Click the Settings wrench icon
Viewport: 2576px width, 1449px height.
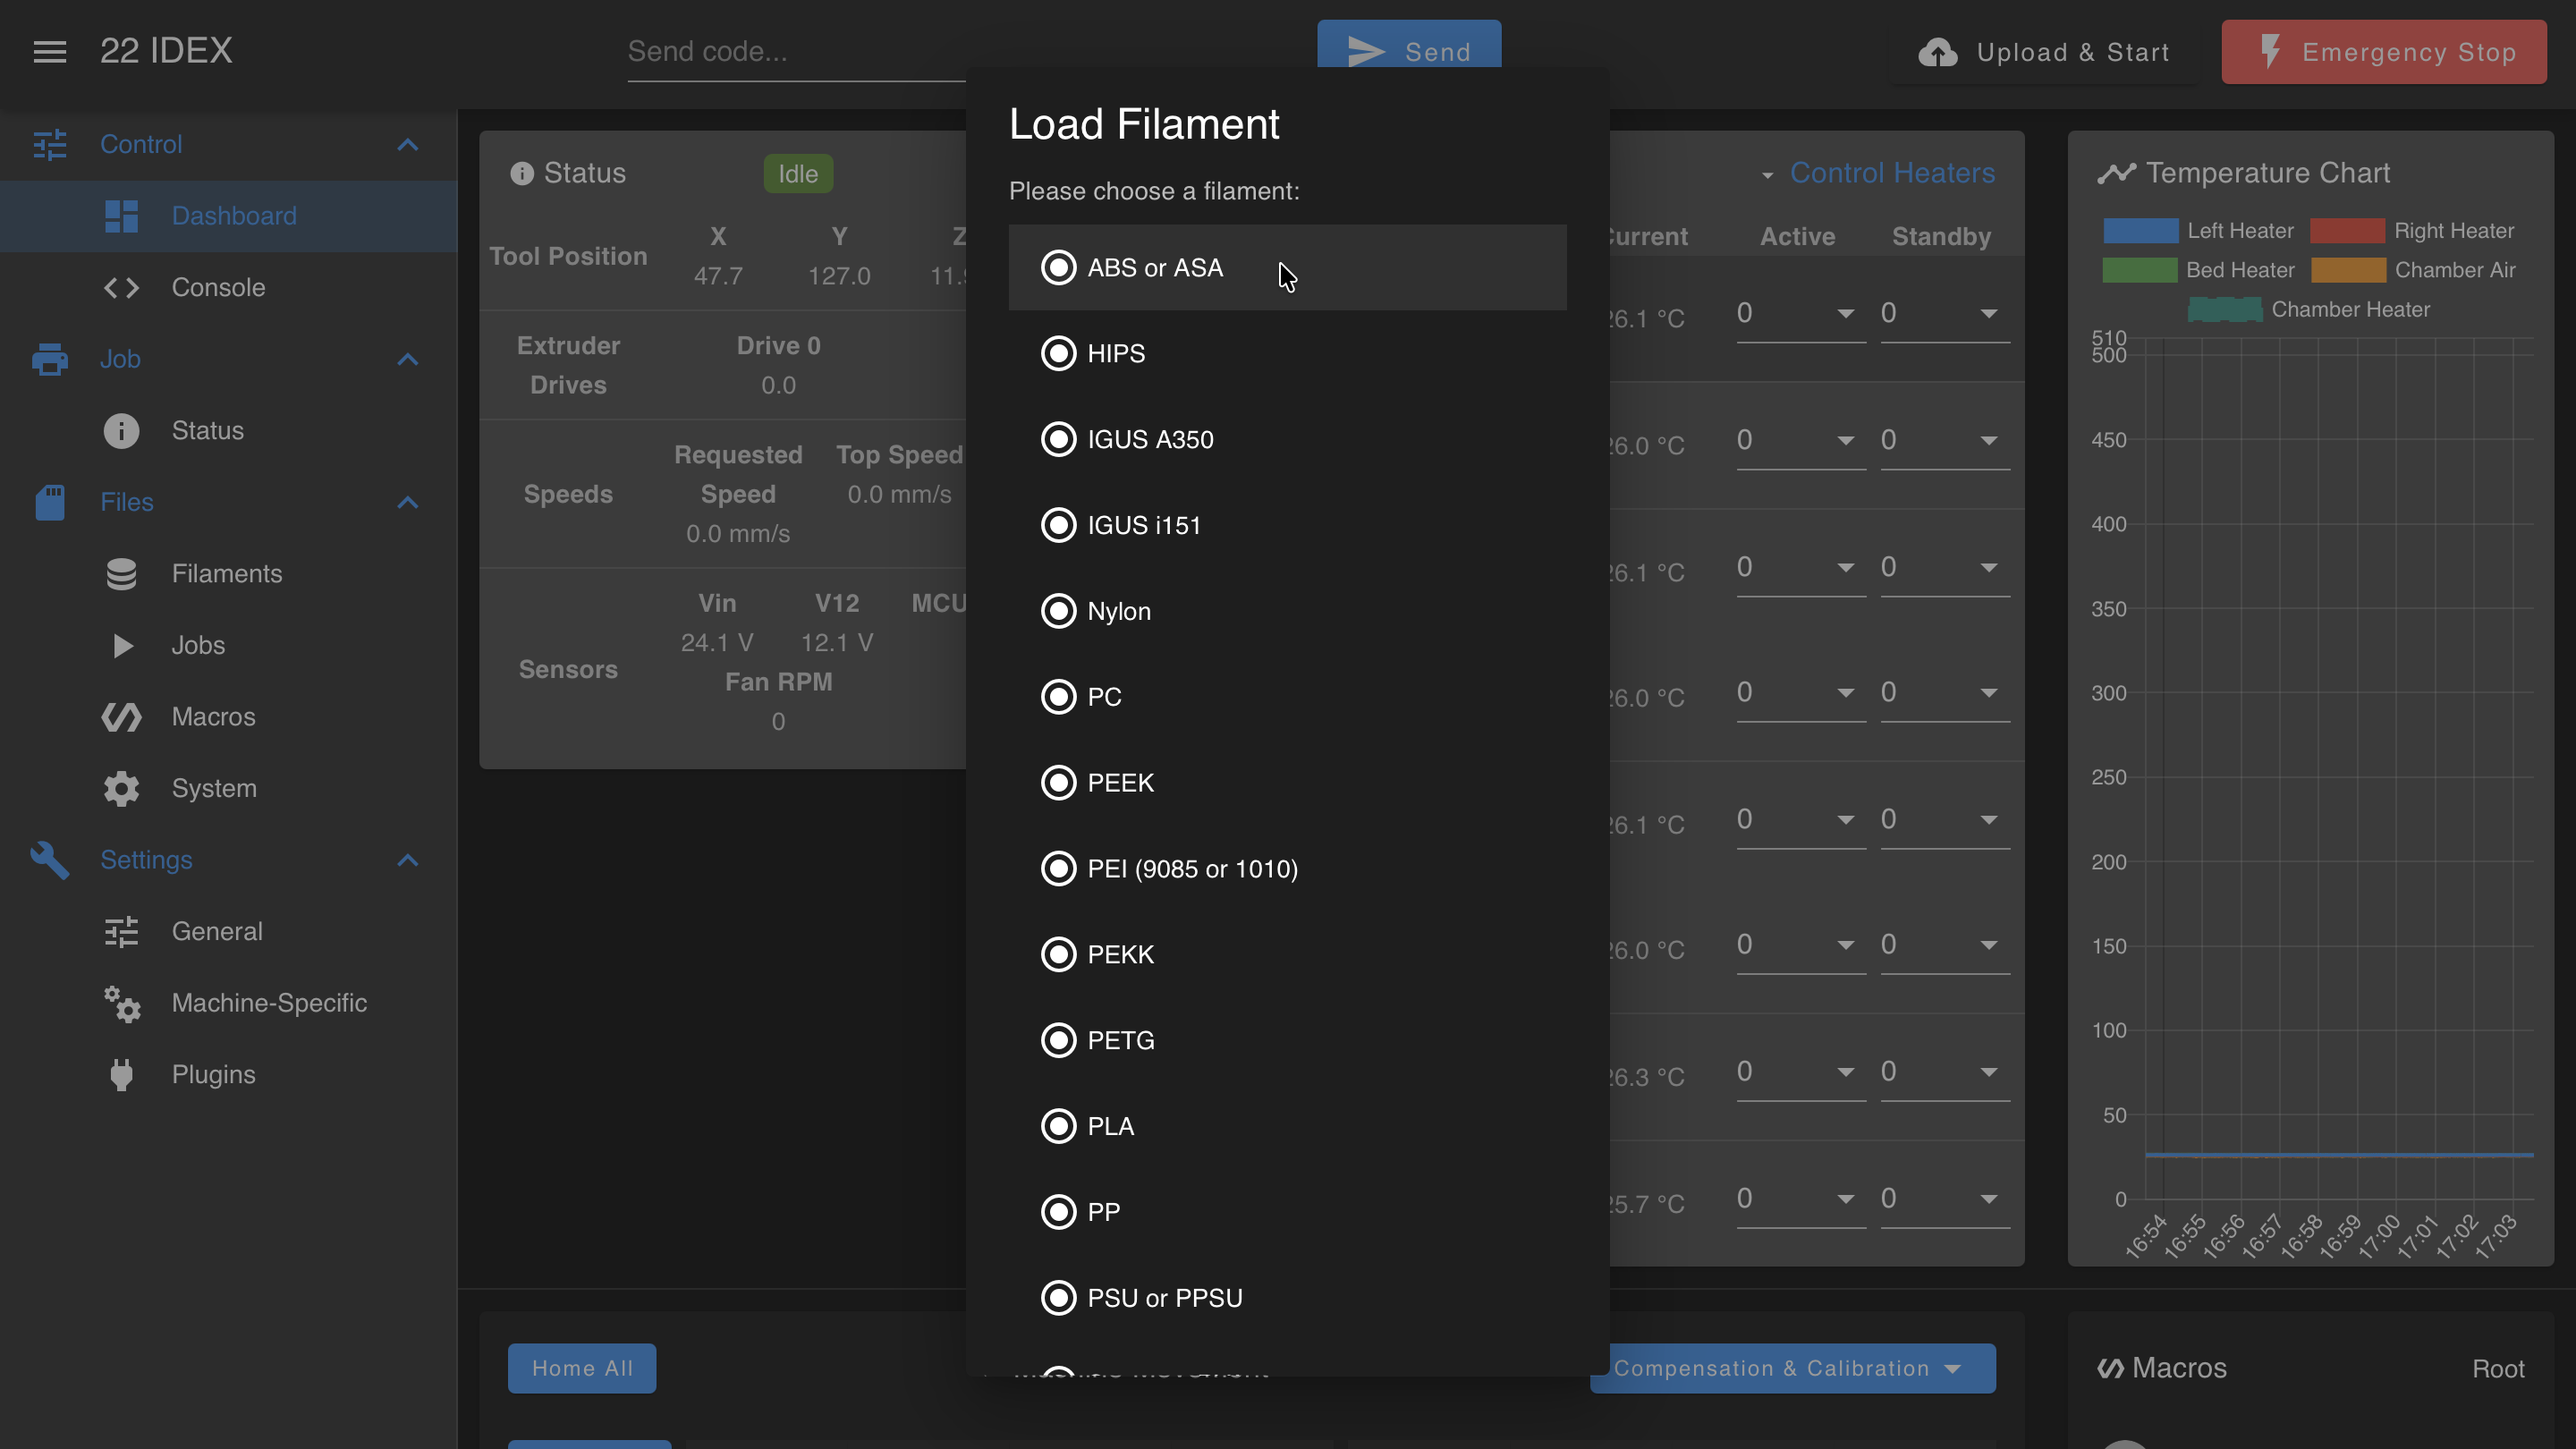(x=50, y=860)
